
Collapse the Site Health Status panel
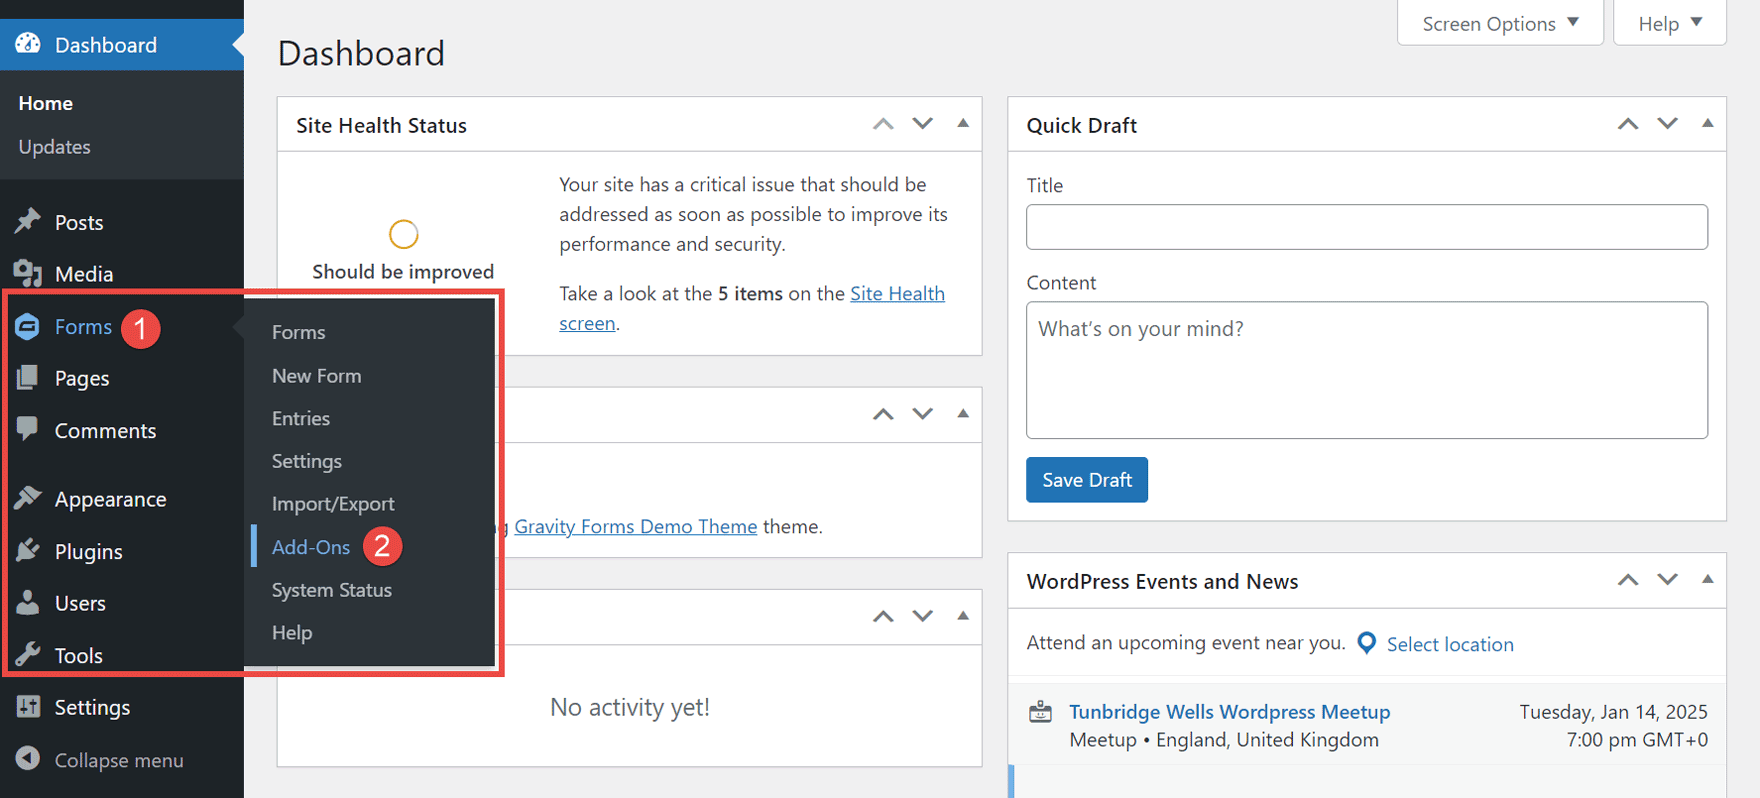pos(963,124)
